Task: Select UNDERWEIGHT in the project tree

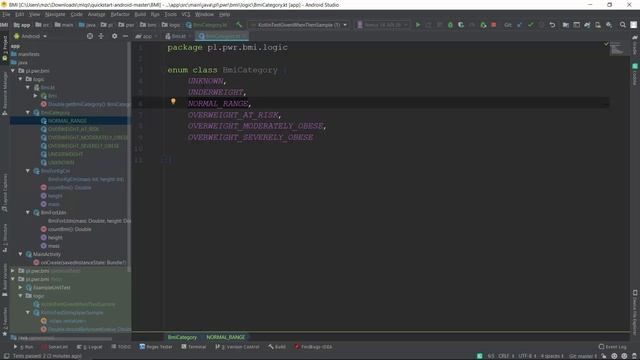Action: click(x=65, y=154)
